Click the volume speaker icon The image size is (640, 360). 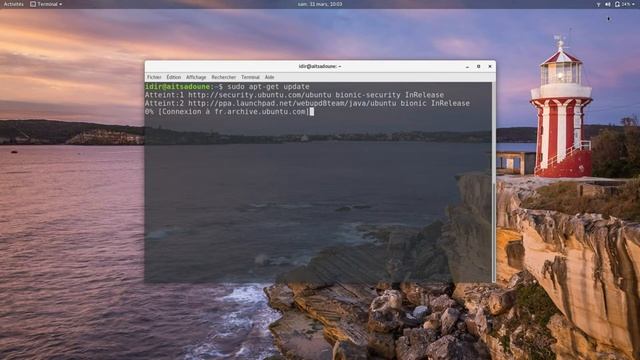tap(607, 4)
